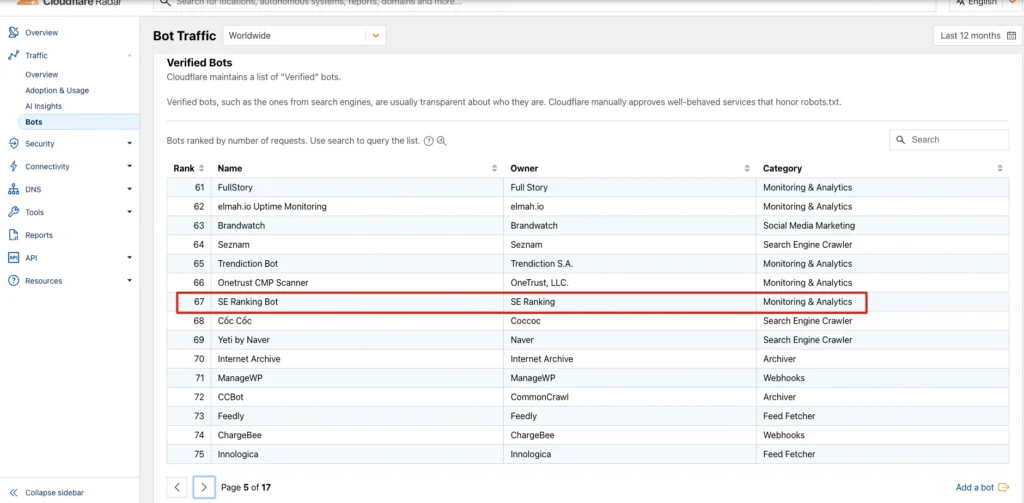Click elmah.io Uptime Monitoring row name
Viewport: 1024px width, 503px height.
pos(272,206)
